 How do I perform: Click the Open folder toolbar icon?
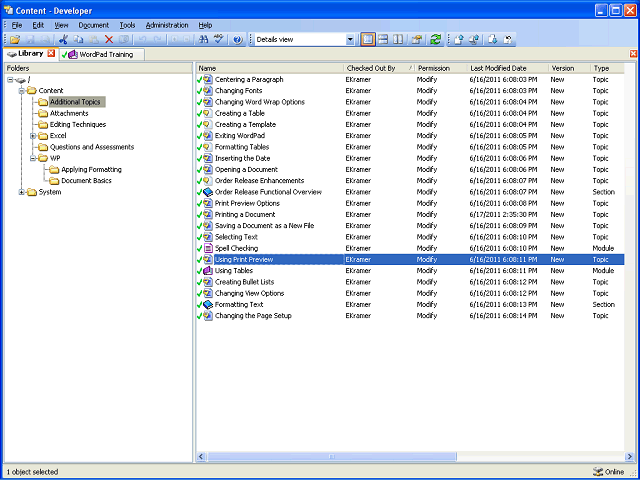click(x=15, y=40)
